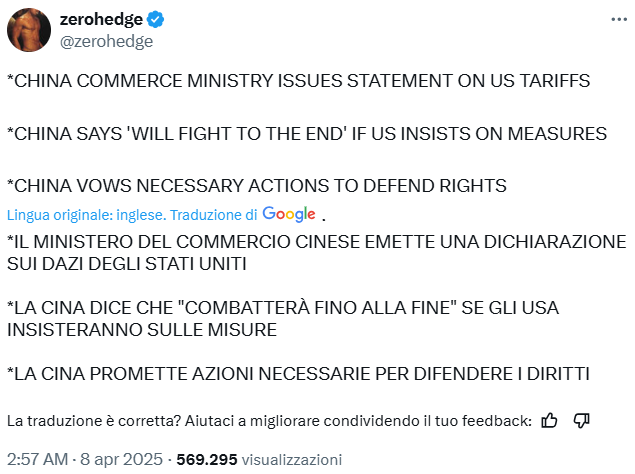Click the 'CHINA COMMERCE MINISTRY ISSUES STATEMENT' line

pos(298,80)
